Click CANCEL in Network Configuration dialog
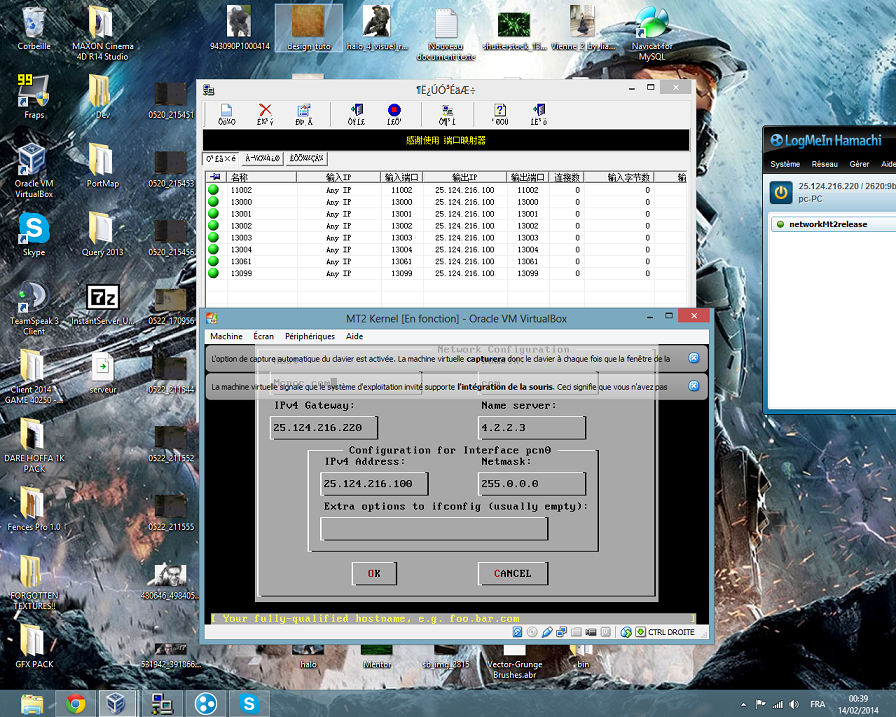This screenshot has width=896, height=717. (513, 573)
